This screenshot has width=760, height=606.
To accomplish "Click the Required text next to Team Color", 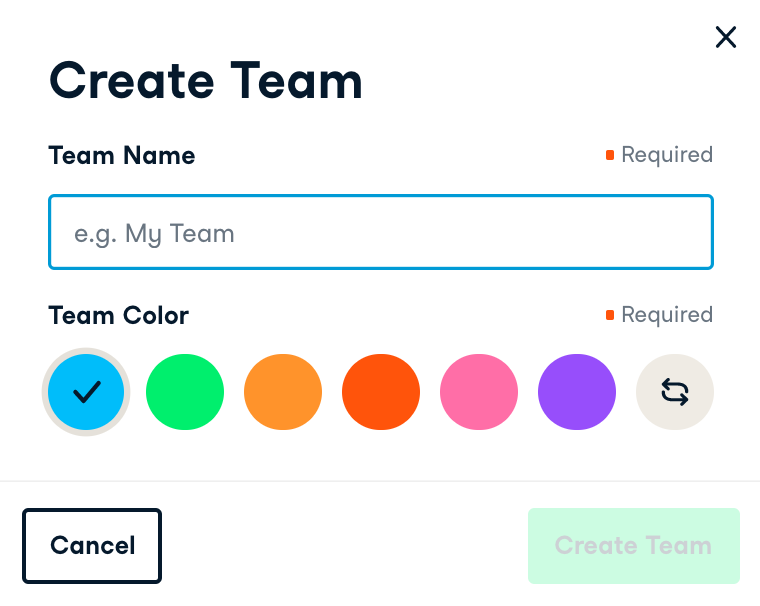I will point(667,315).
